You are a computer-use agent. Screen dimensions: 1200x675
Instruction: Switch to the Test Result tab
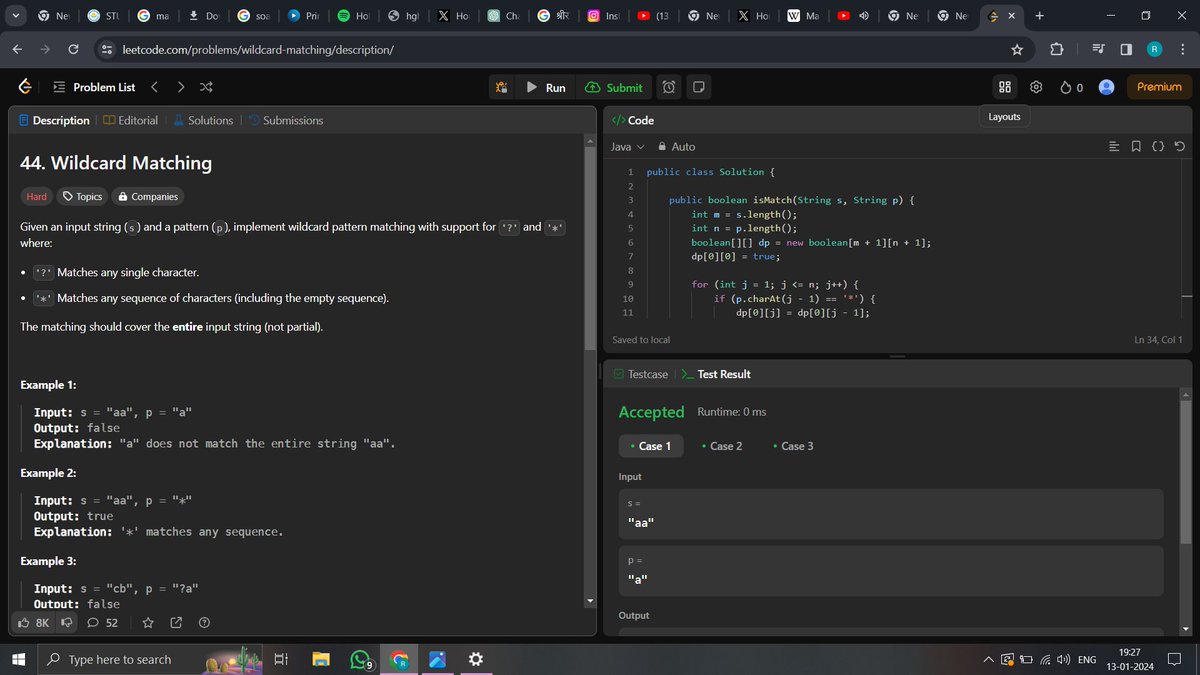716,374
